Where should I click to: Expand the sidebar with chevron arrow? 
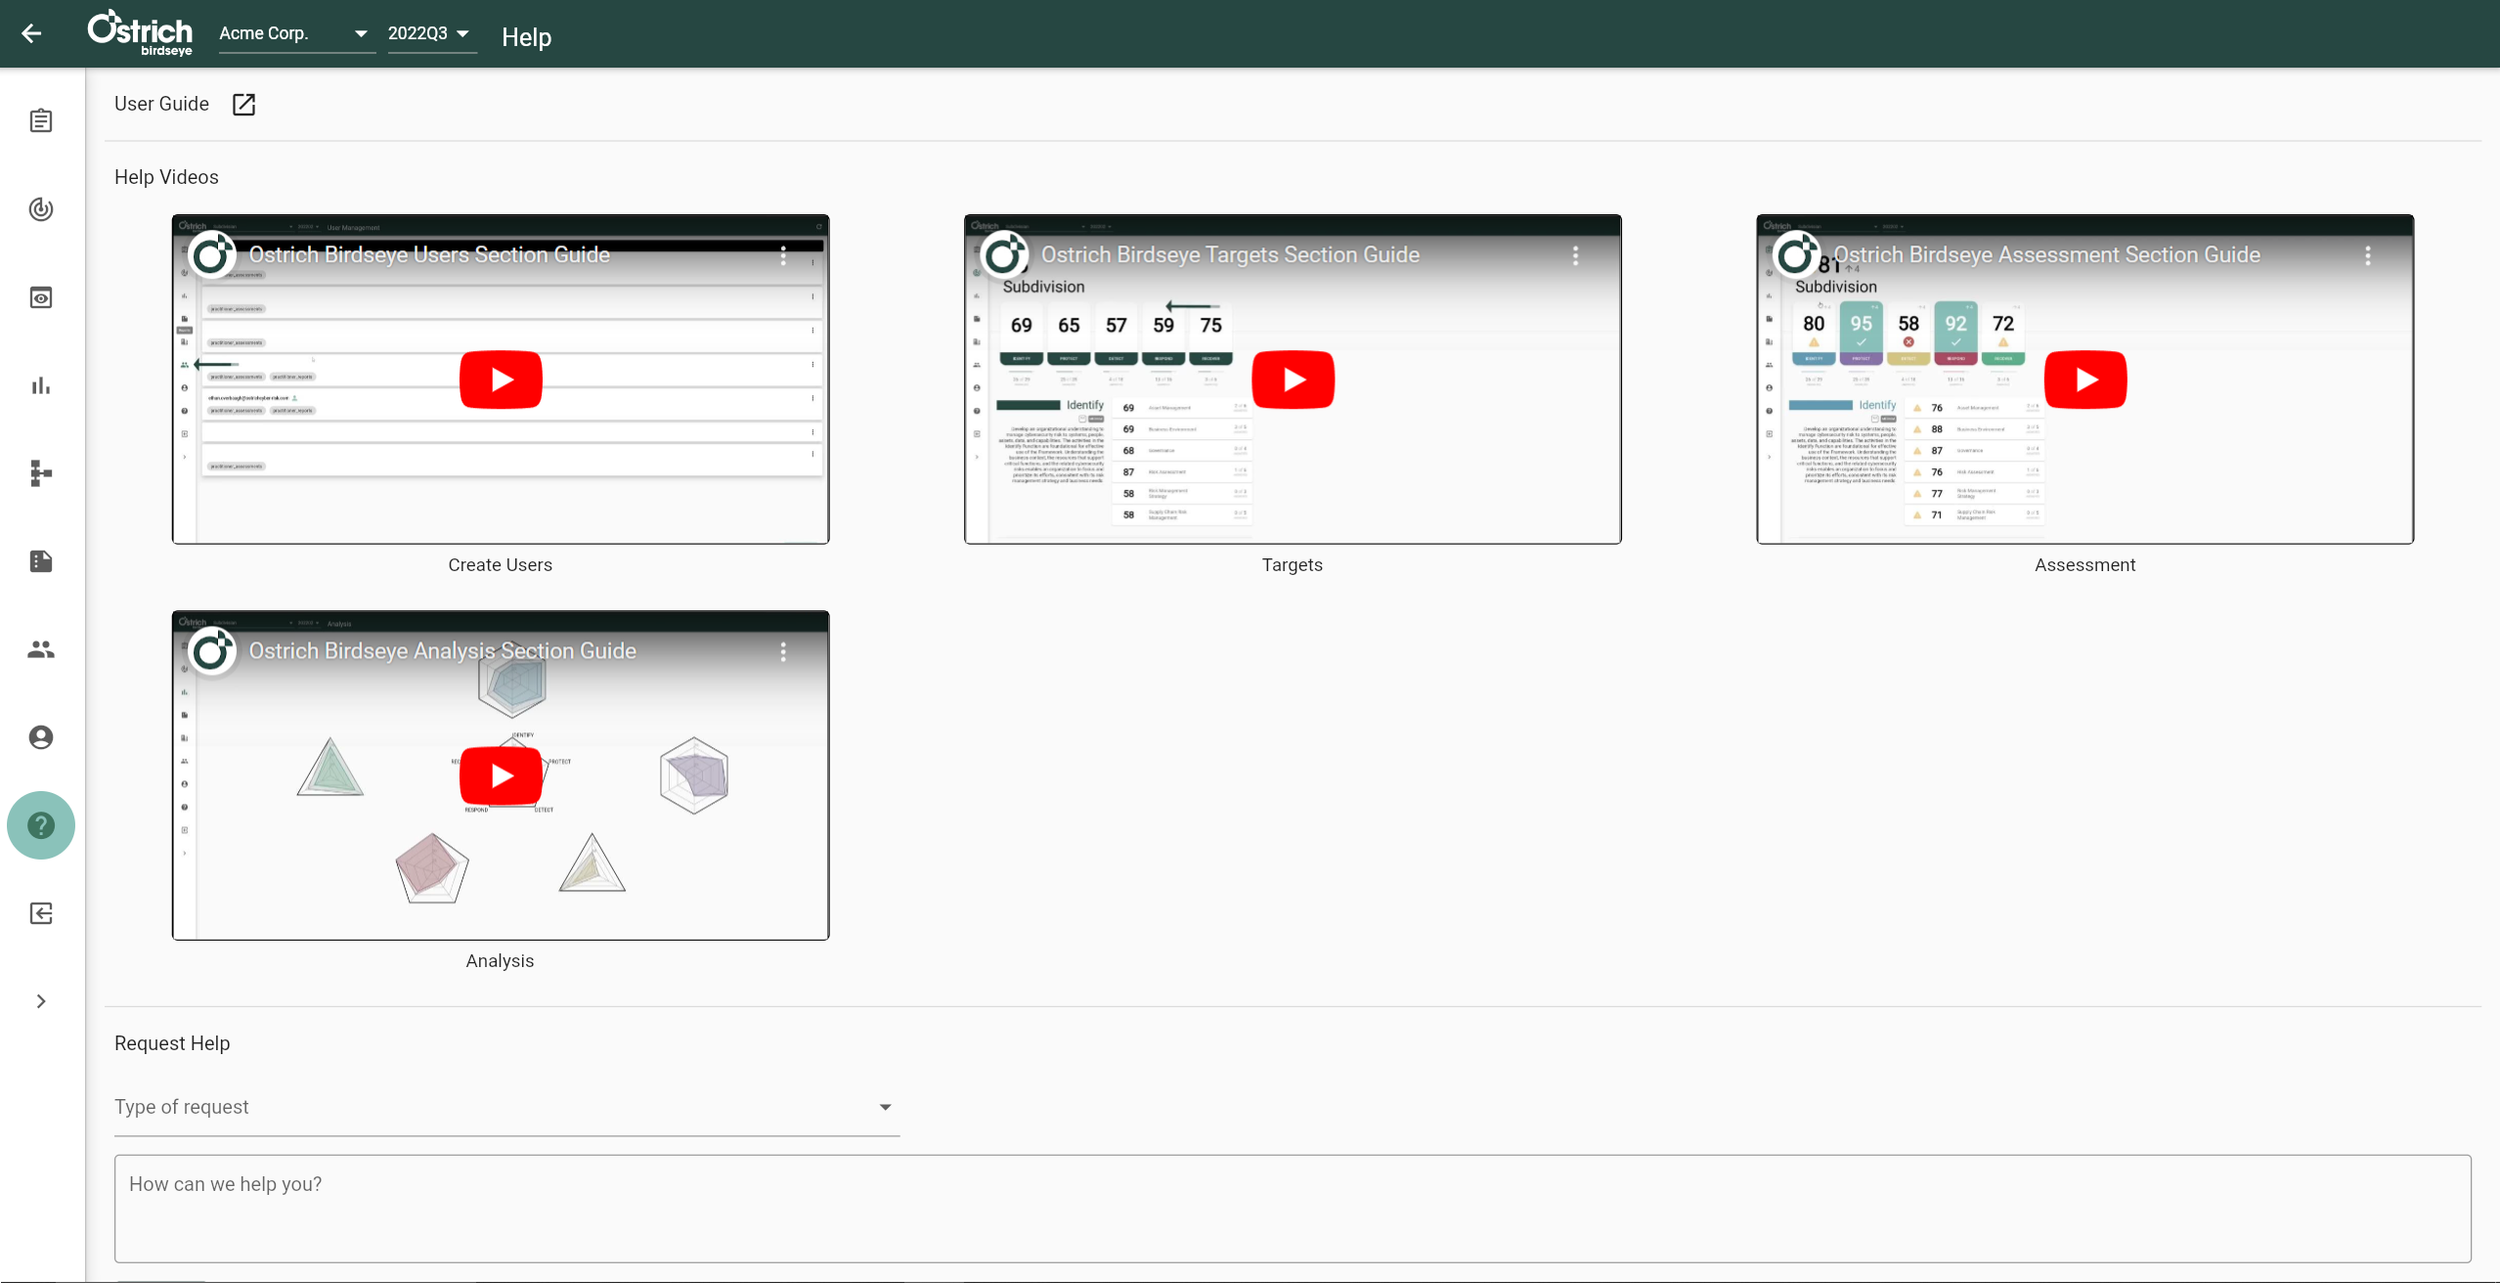(x=41, y=1002)
